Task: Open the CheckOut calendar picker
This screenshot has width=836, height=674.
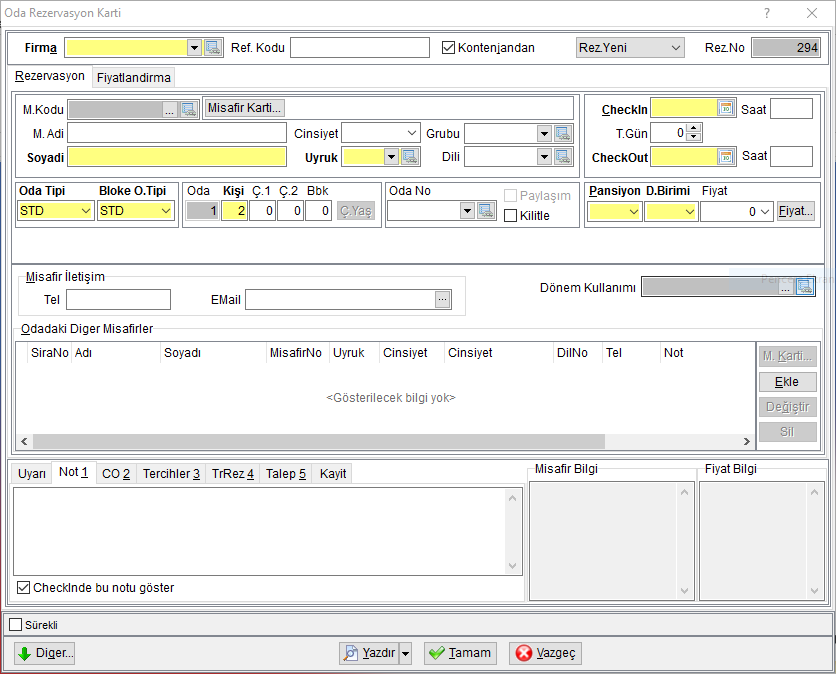Action: point(726,157)
